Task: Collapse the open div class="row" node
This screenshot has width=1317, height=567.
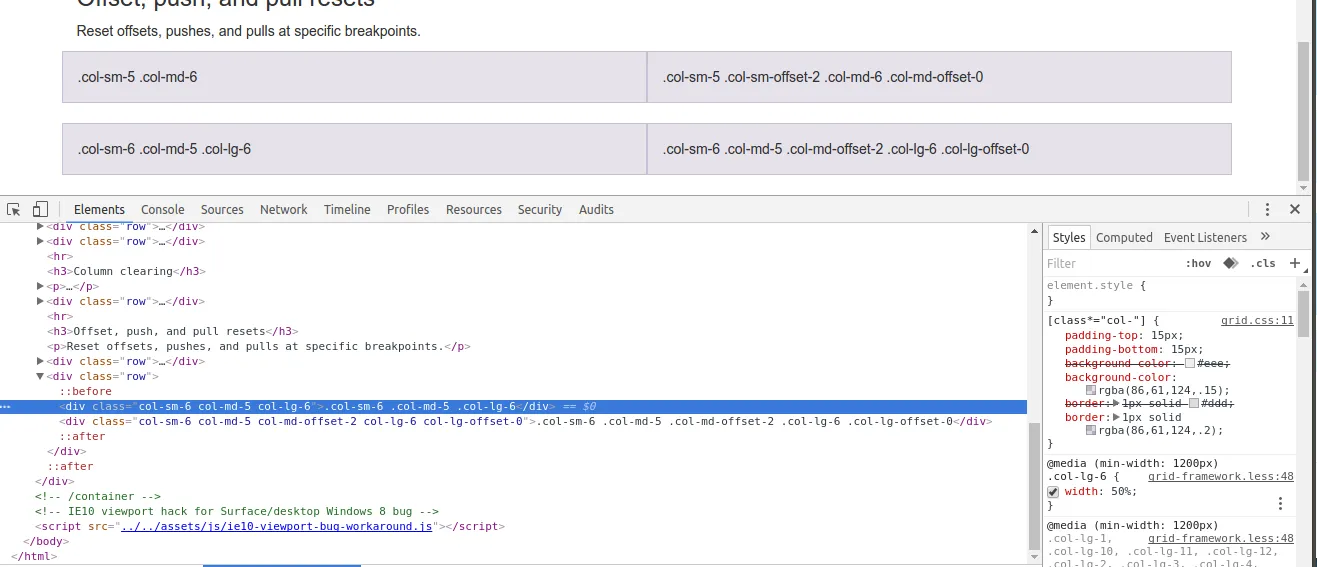Action: [41, 376]
